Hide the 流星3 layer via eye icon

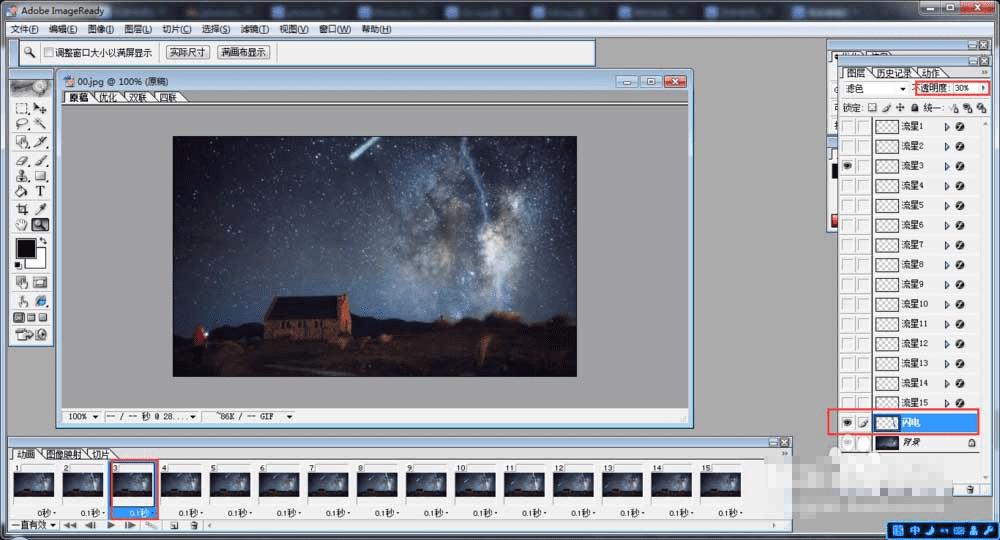848,166
